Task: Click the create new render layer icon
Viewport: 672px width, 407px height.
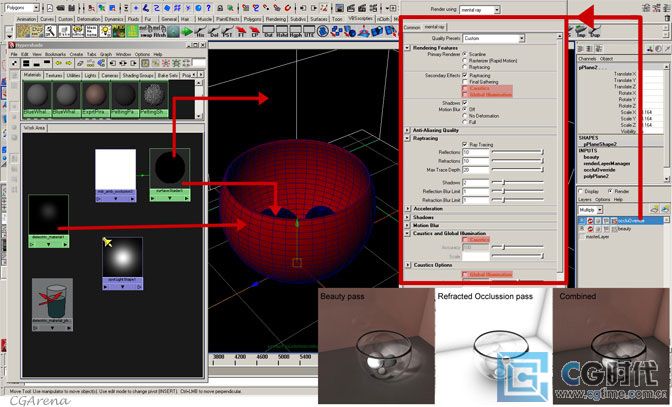Action: point(654,209)
